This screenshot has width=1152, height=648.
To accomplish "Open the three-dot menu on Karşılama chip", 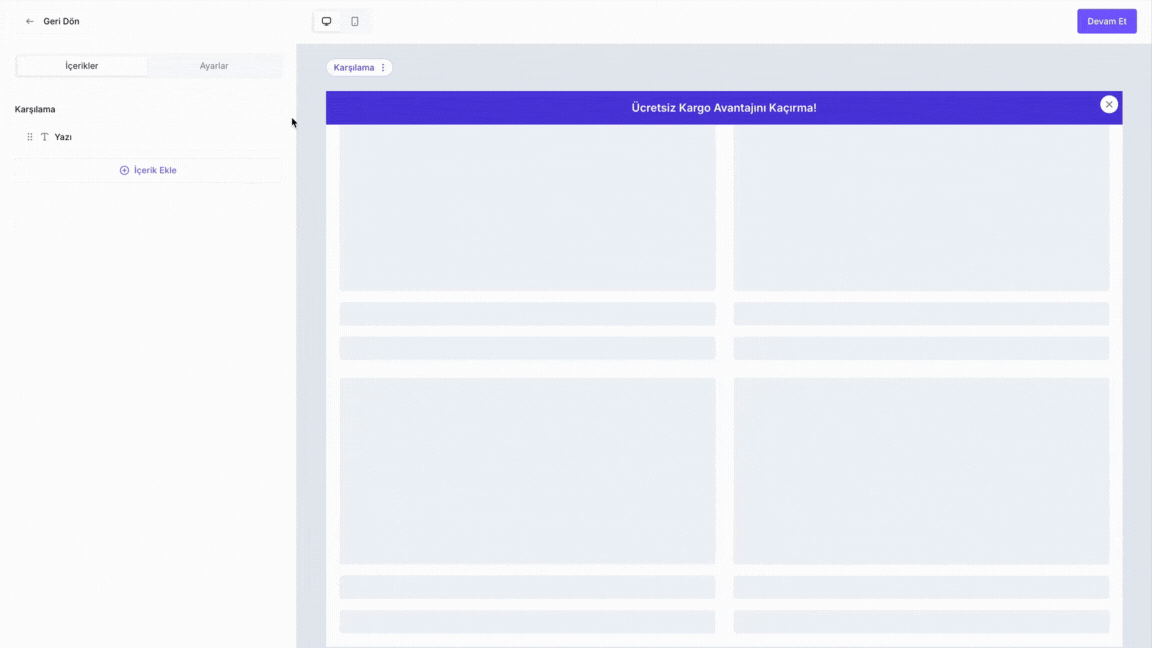I will point(383,68).
